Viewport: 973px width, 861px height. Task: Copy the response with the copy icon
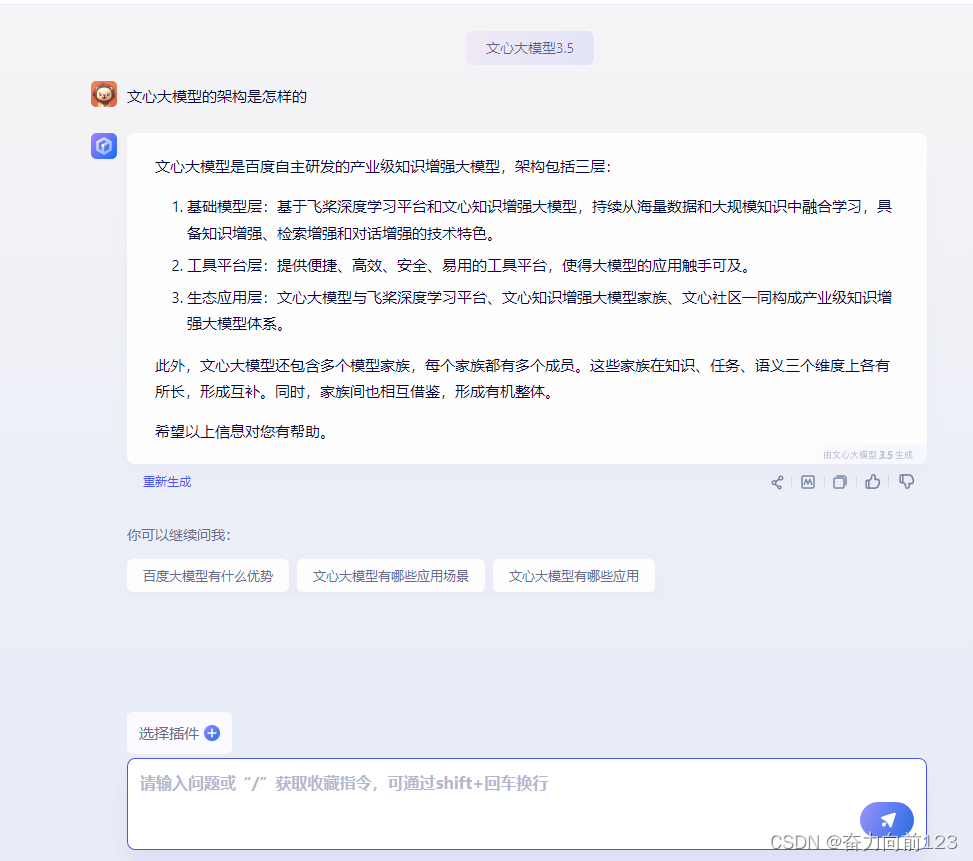click(840, 482)
